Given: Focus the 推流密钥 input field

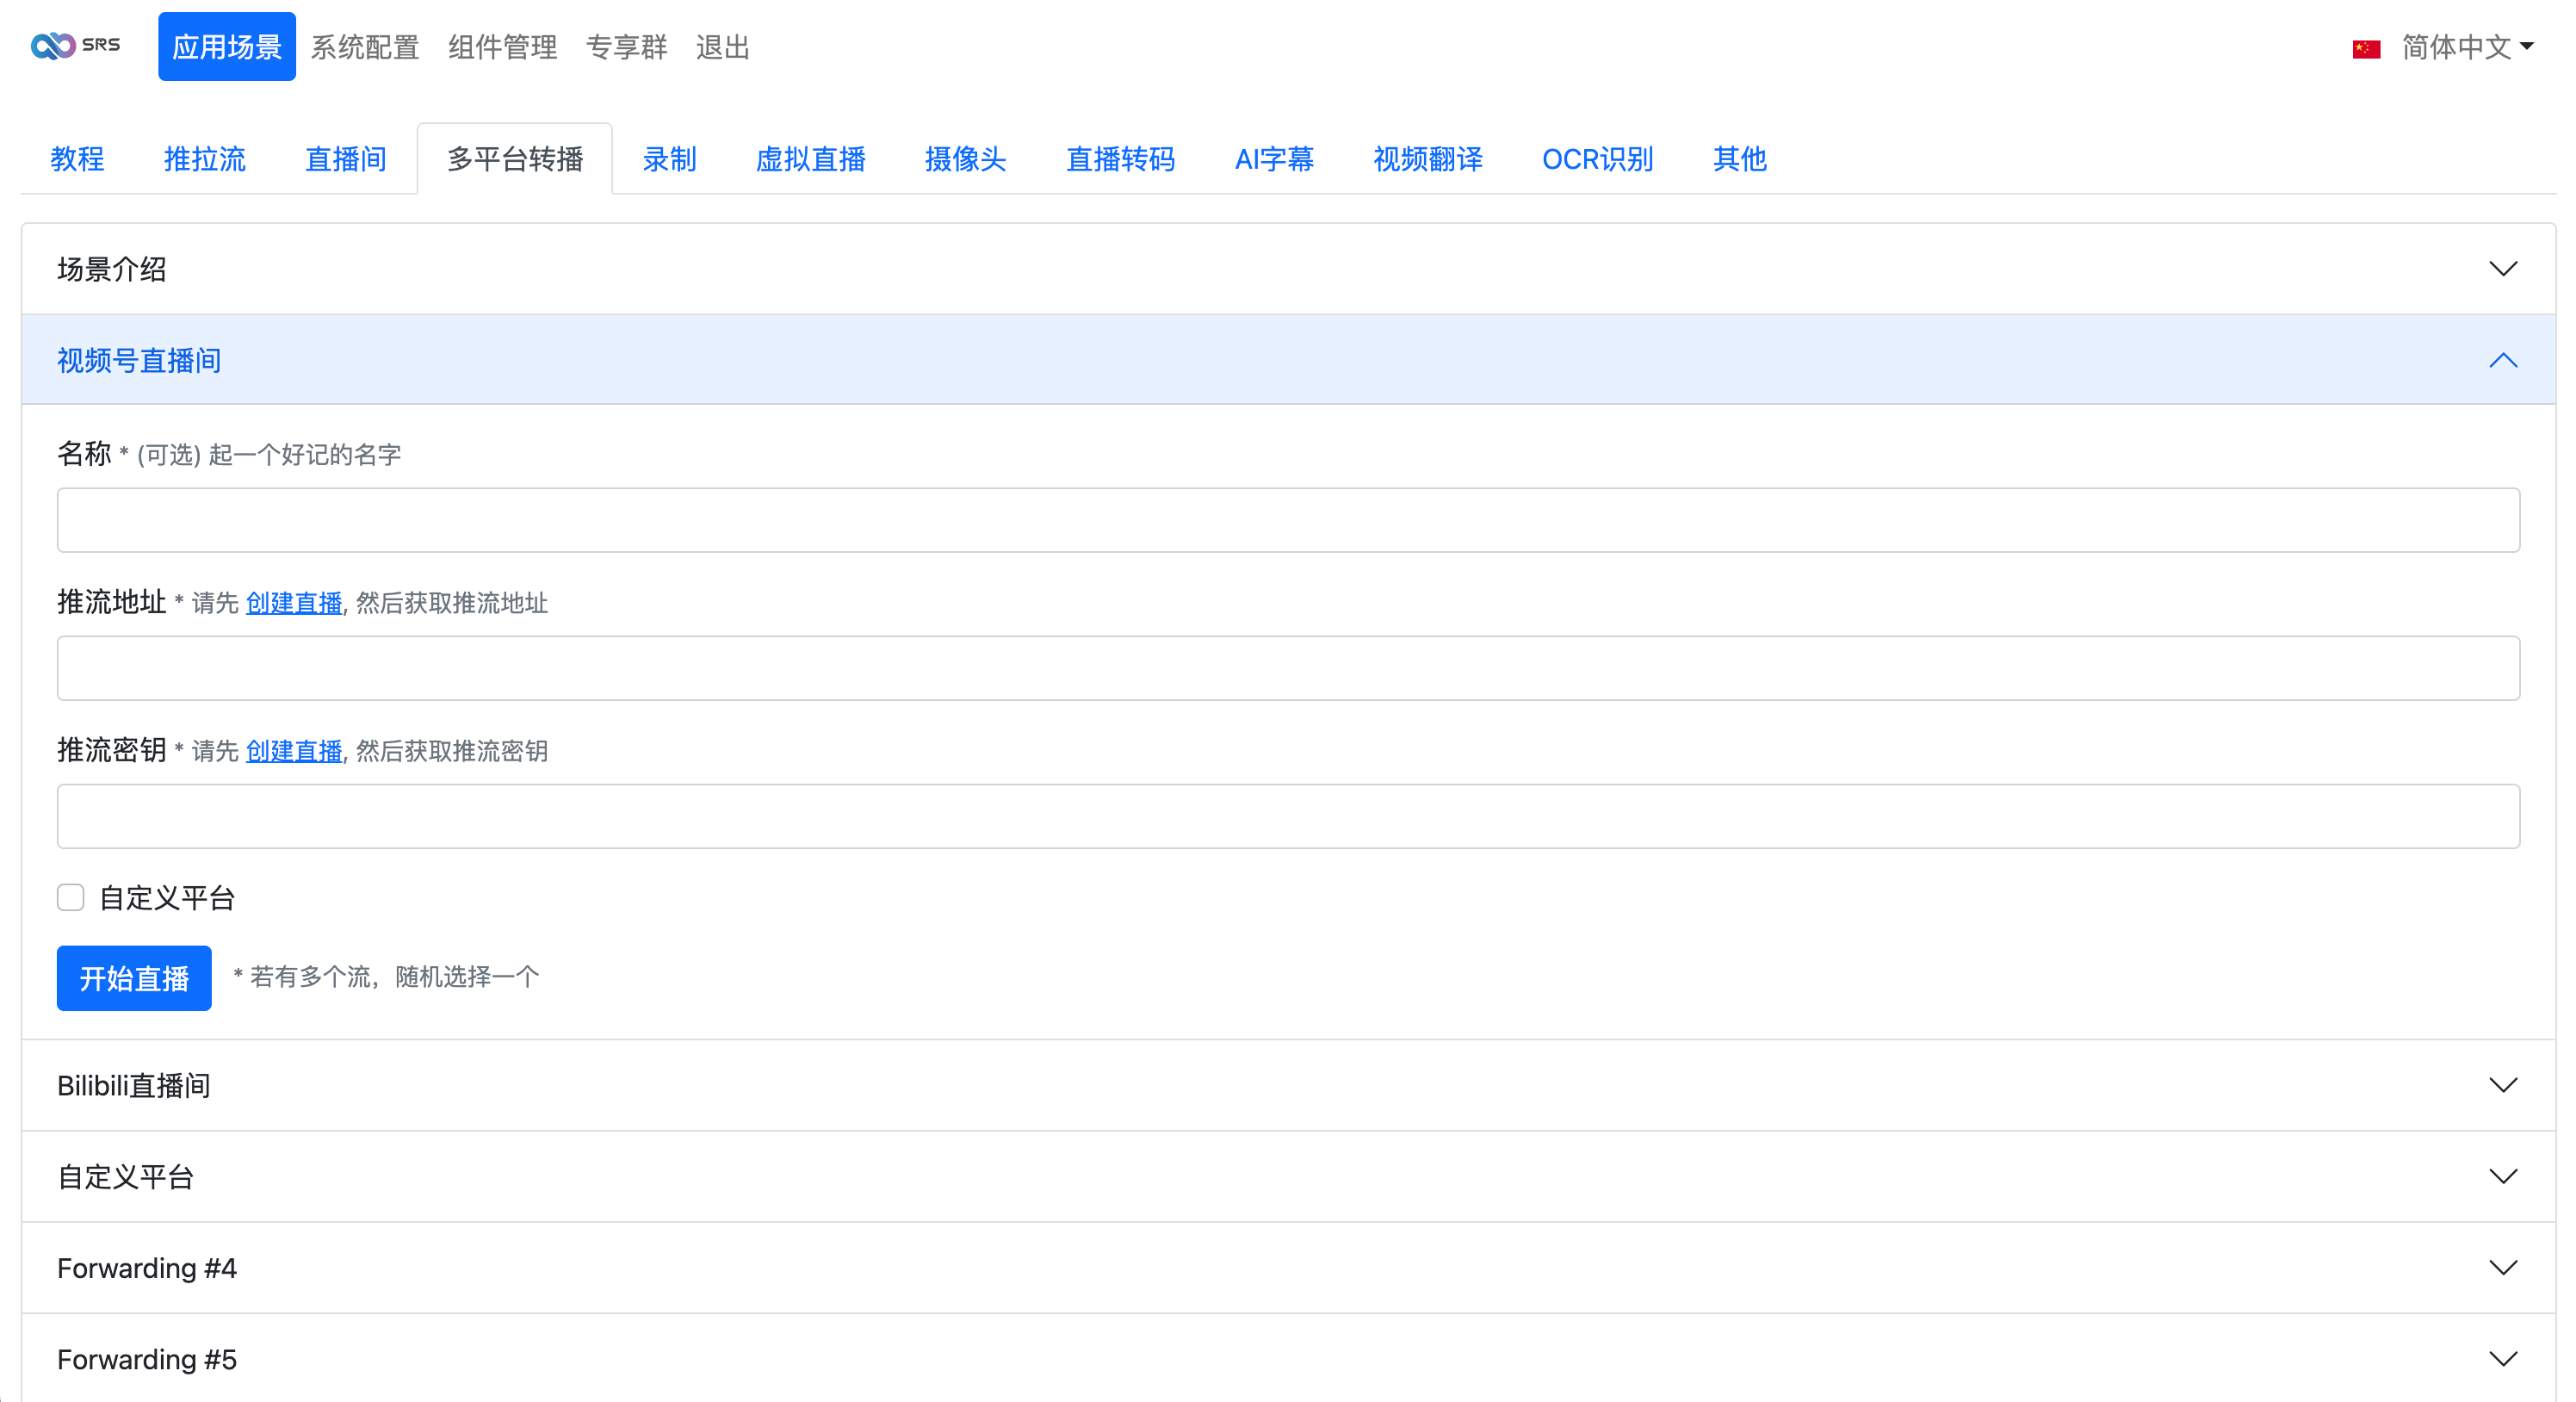Looking at the screenshot, I should [x=1288, y=816].
